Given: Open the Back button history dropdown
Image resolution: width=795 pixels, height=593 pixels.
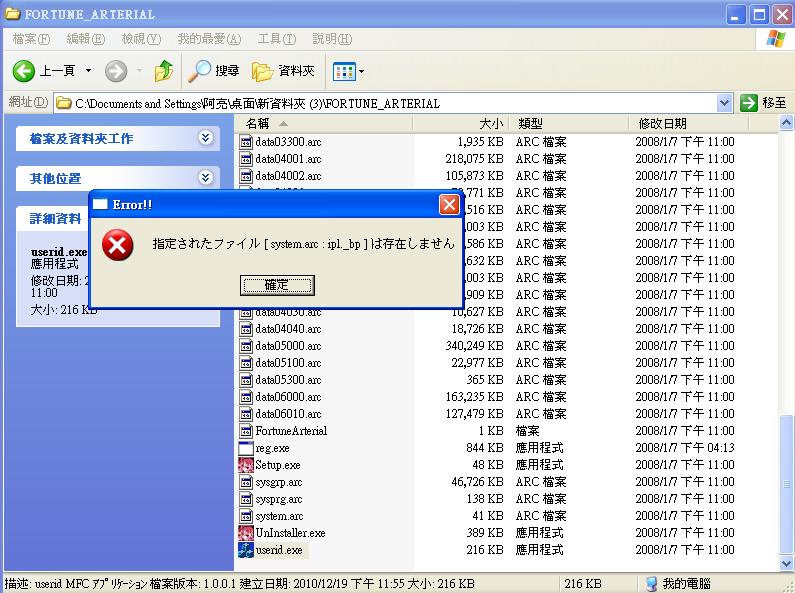Looking at the screenshot, I should pyautogui.click(x=88, y=71).
